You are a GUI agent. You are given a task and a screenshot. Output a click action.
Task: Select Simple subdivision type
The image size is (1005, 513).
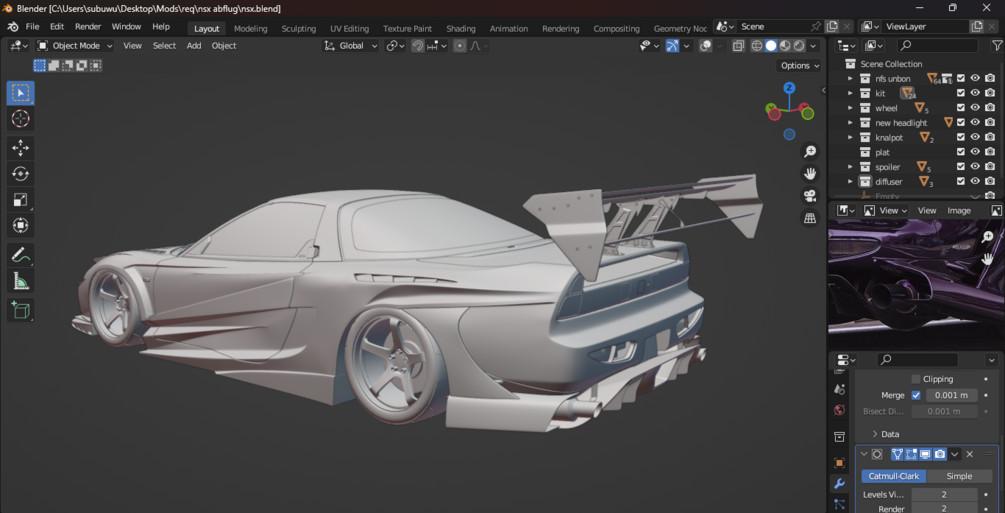pyautogui.click(x=959, y=476)
